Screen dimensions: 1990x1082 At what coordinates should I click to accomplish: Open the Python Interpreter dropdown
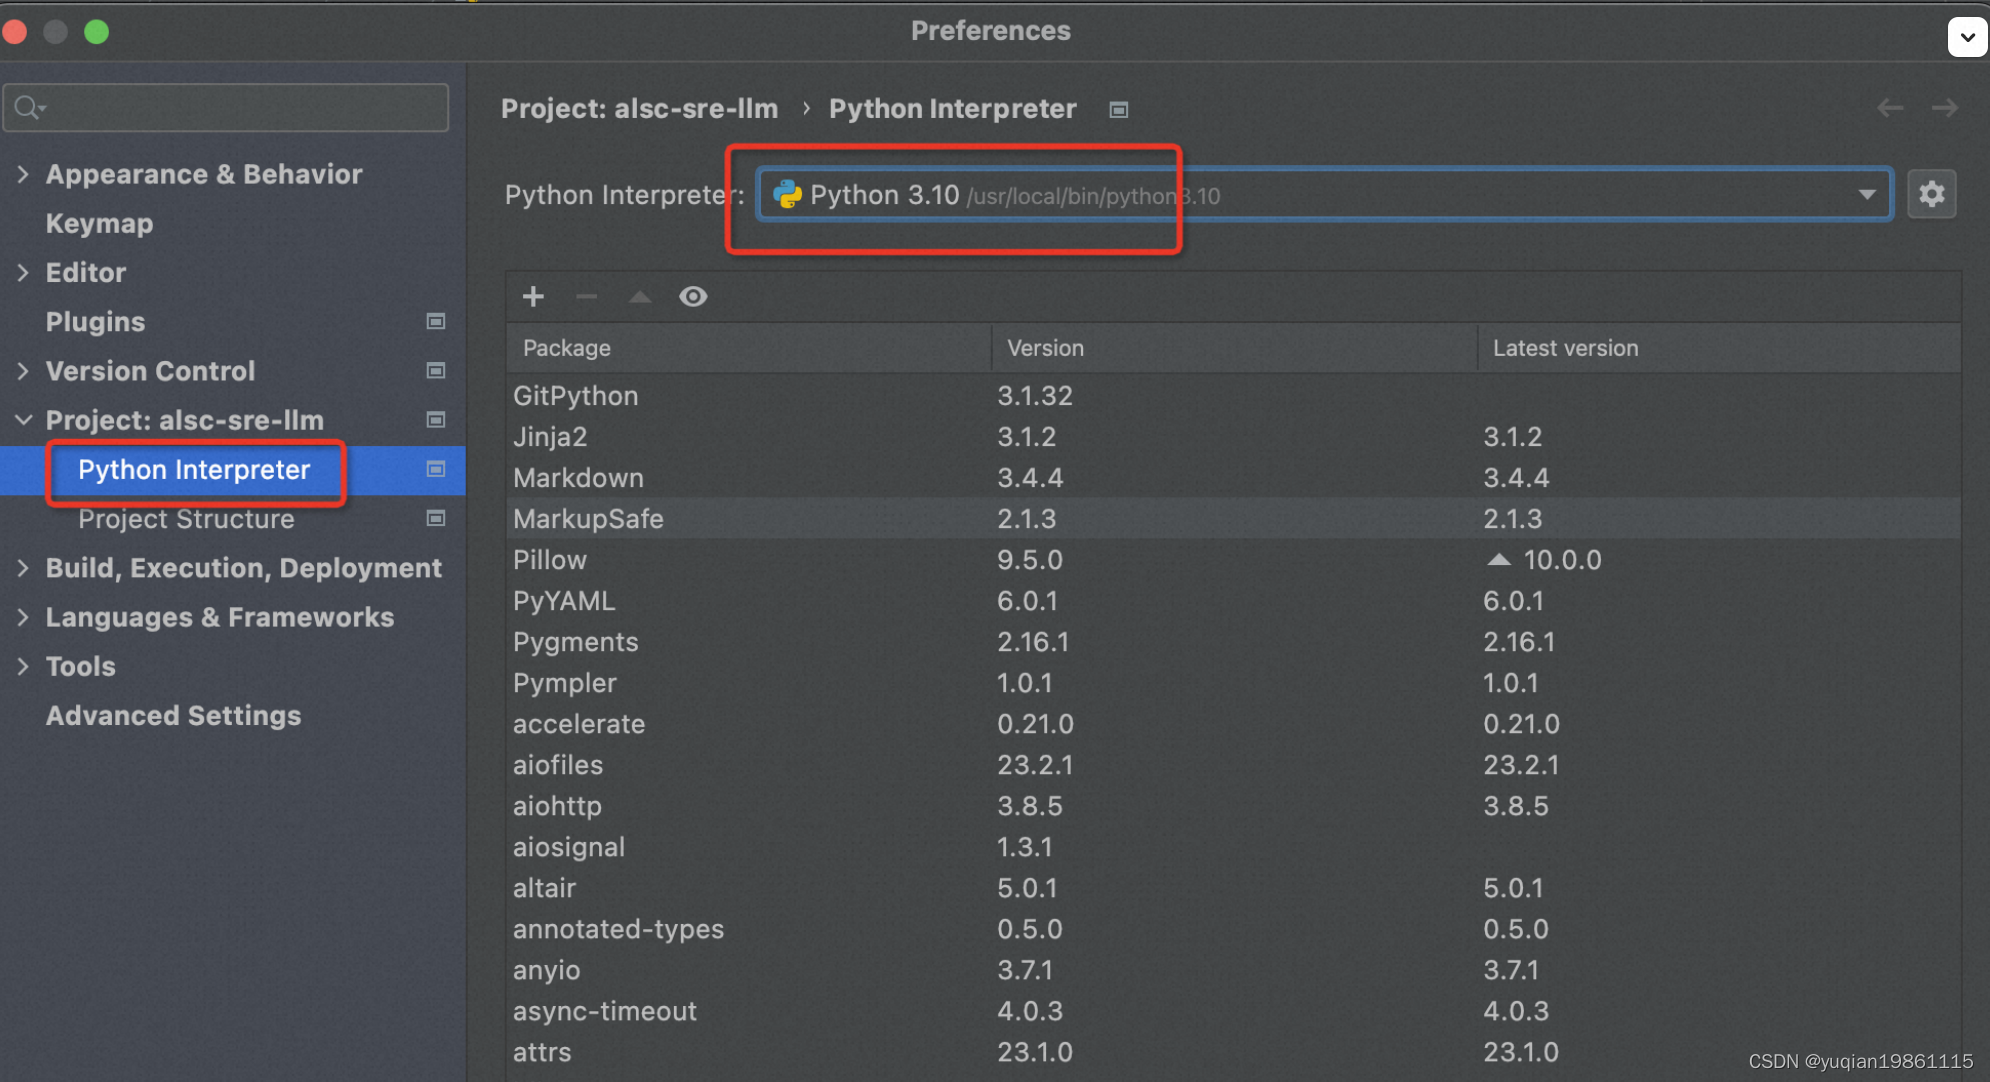click(x=1866, y=194)
